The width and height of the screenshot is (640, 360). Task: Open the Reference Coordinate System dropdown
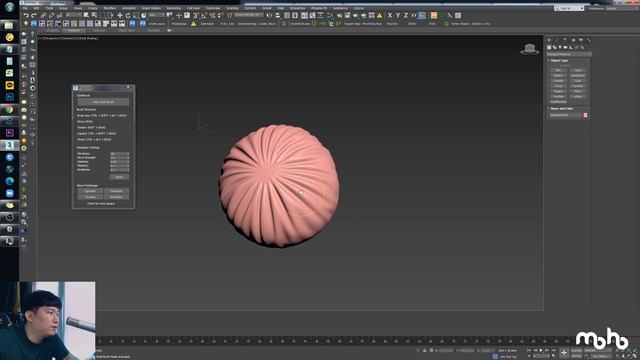point(156,15)
